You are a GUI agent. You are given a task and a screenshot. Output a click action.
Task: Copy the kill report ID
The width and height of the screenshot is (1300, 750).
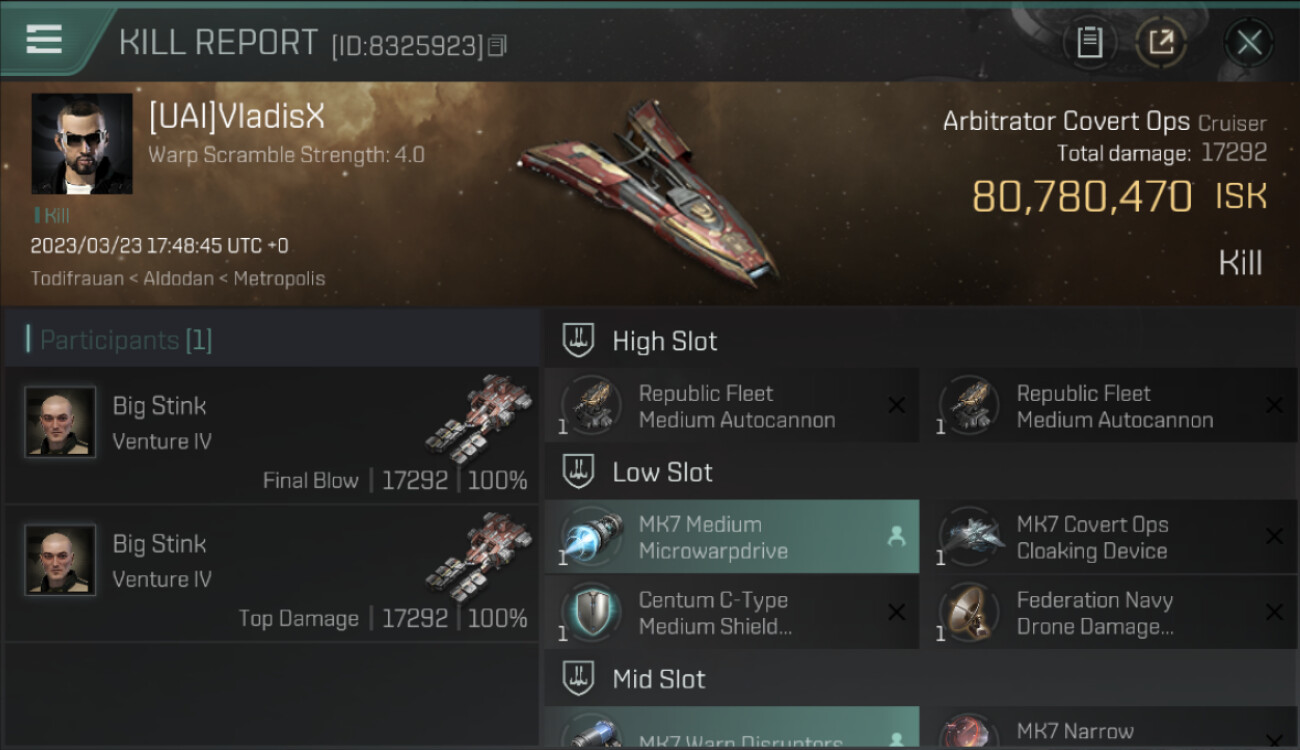(x=498, y=45)
